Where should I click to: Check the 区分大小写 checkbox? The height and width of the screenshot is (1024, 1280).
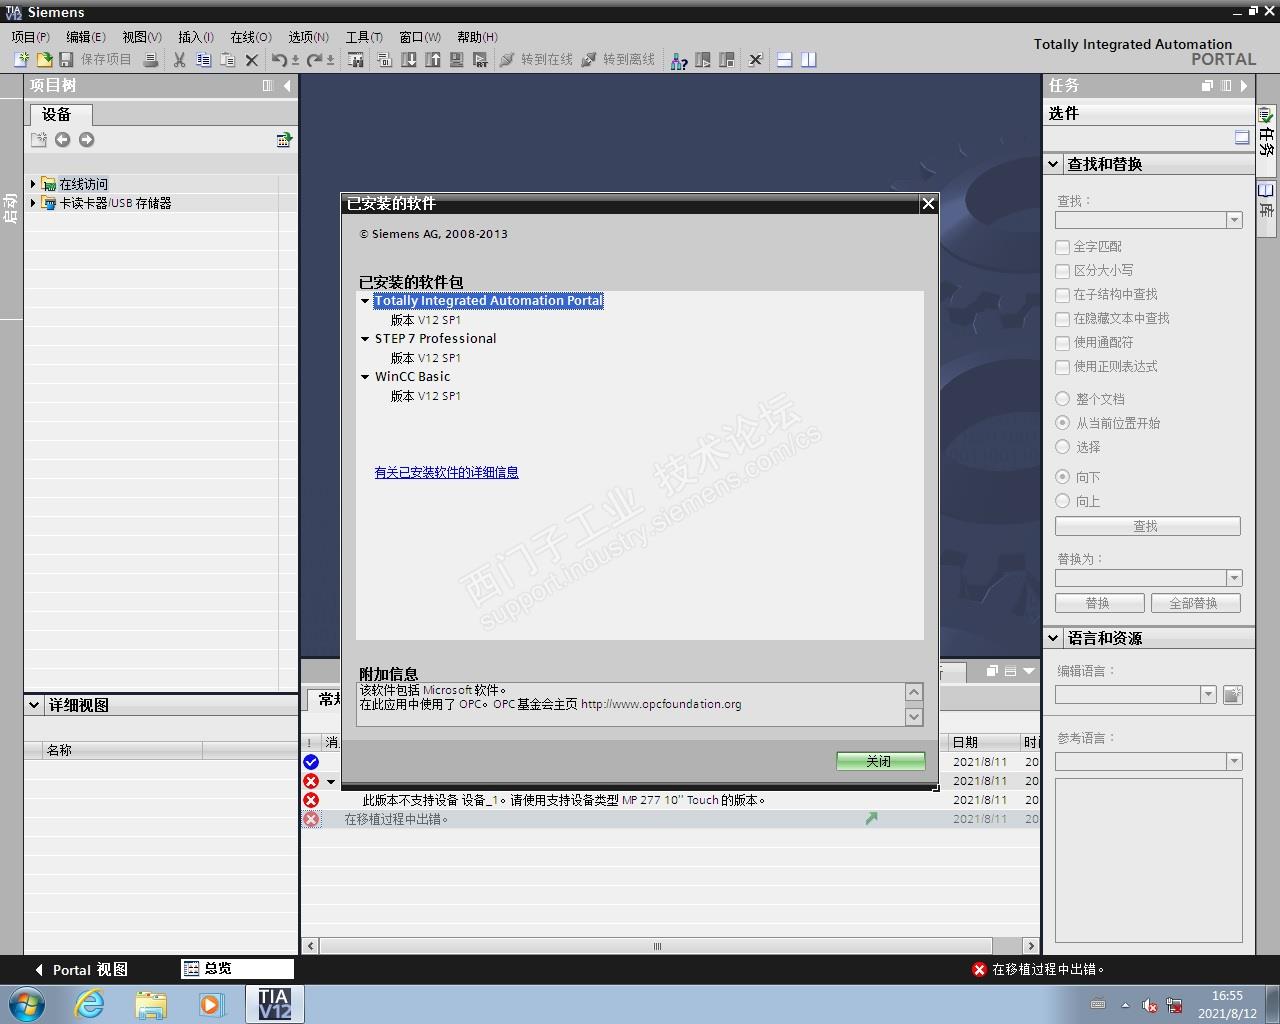click(x=1063, y=271)
